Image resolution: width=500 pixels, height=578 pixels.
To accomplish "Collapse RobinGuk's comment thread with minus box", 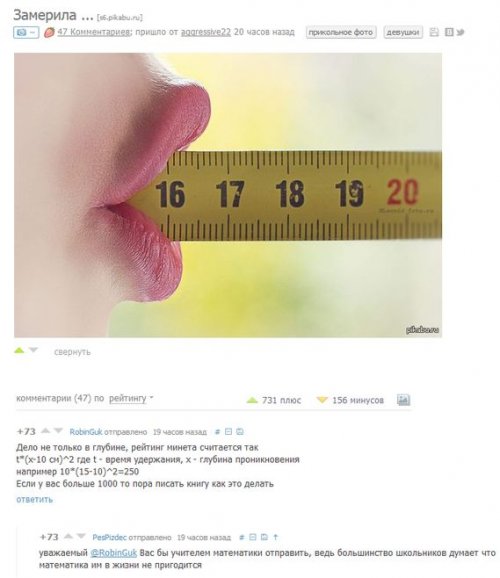I will 228,432.
